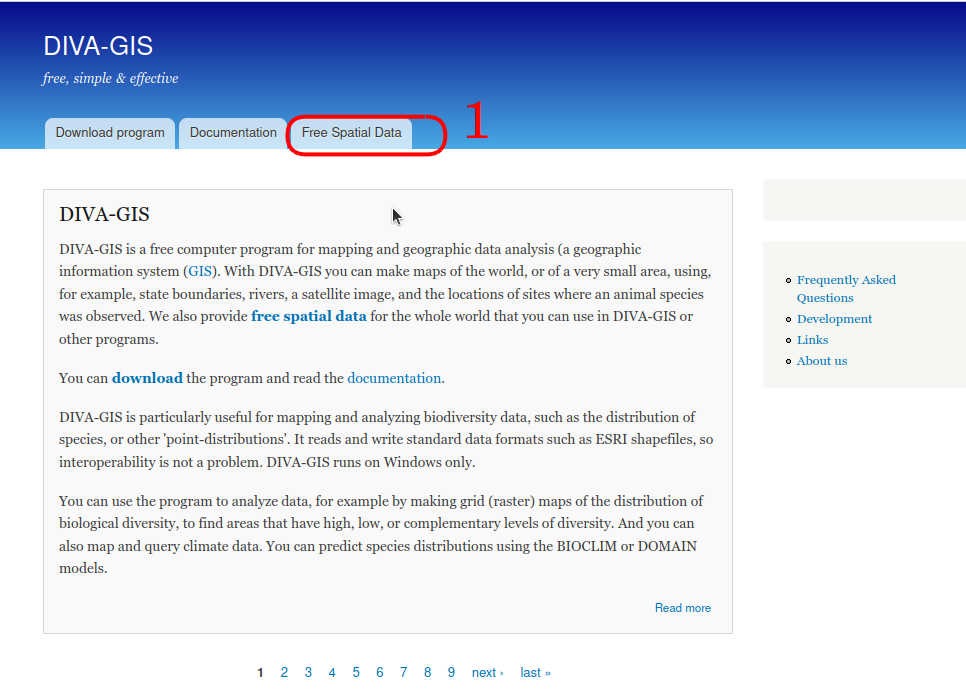Open the 'documentation' link in the article
The height and width of the screenshot is (697, 966).
tap(394, 378)
